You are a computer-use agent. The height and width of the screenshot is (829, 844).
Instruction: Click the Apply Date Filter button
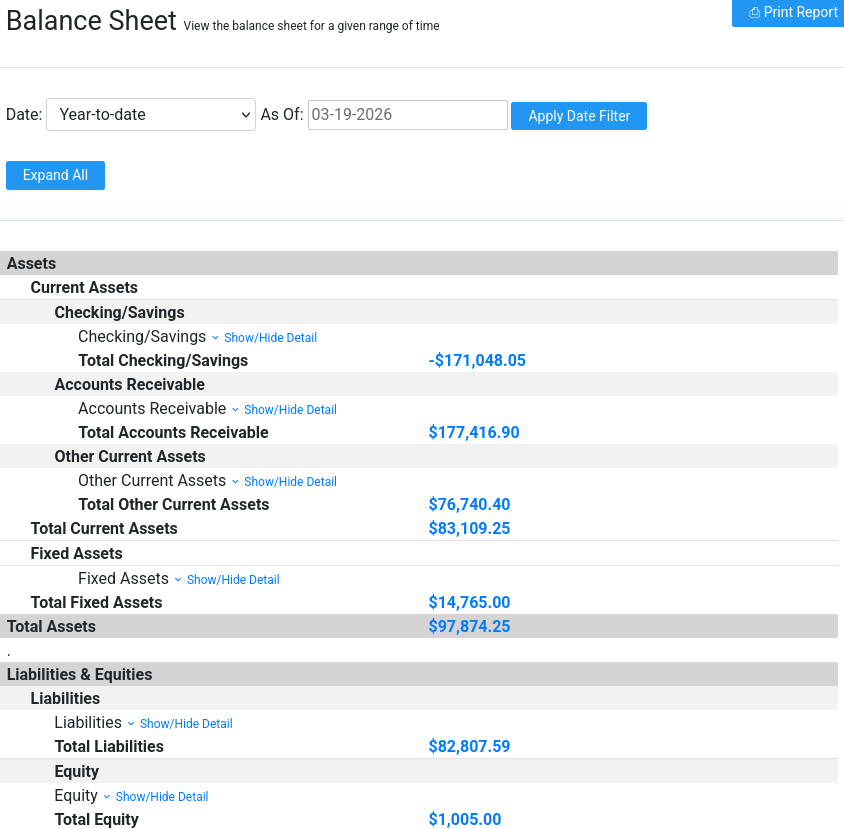tap(578, 115)
